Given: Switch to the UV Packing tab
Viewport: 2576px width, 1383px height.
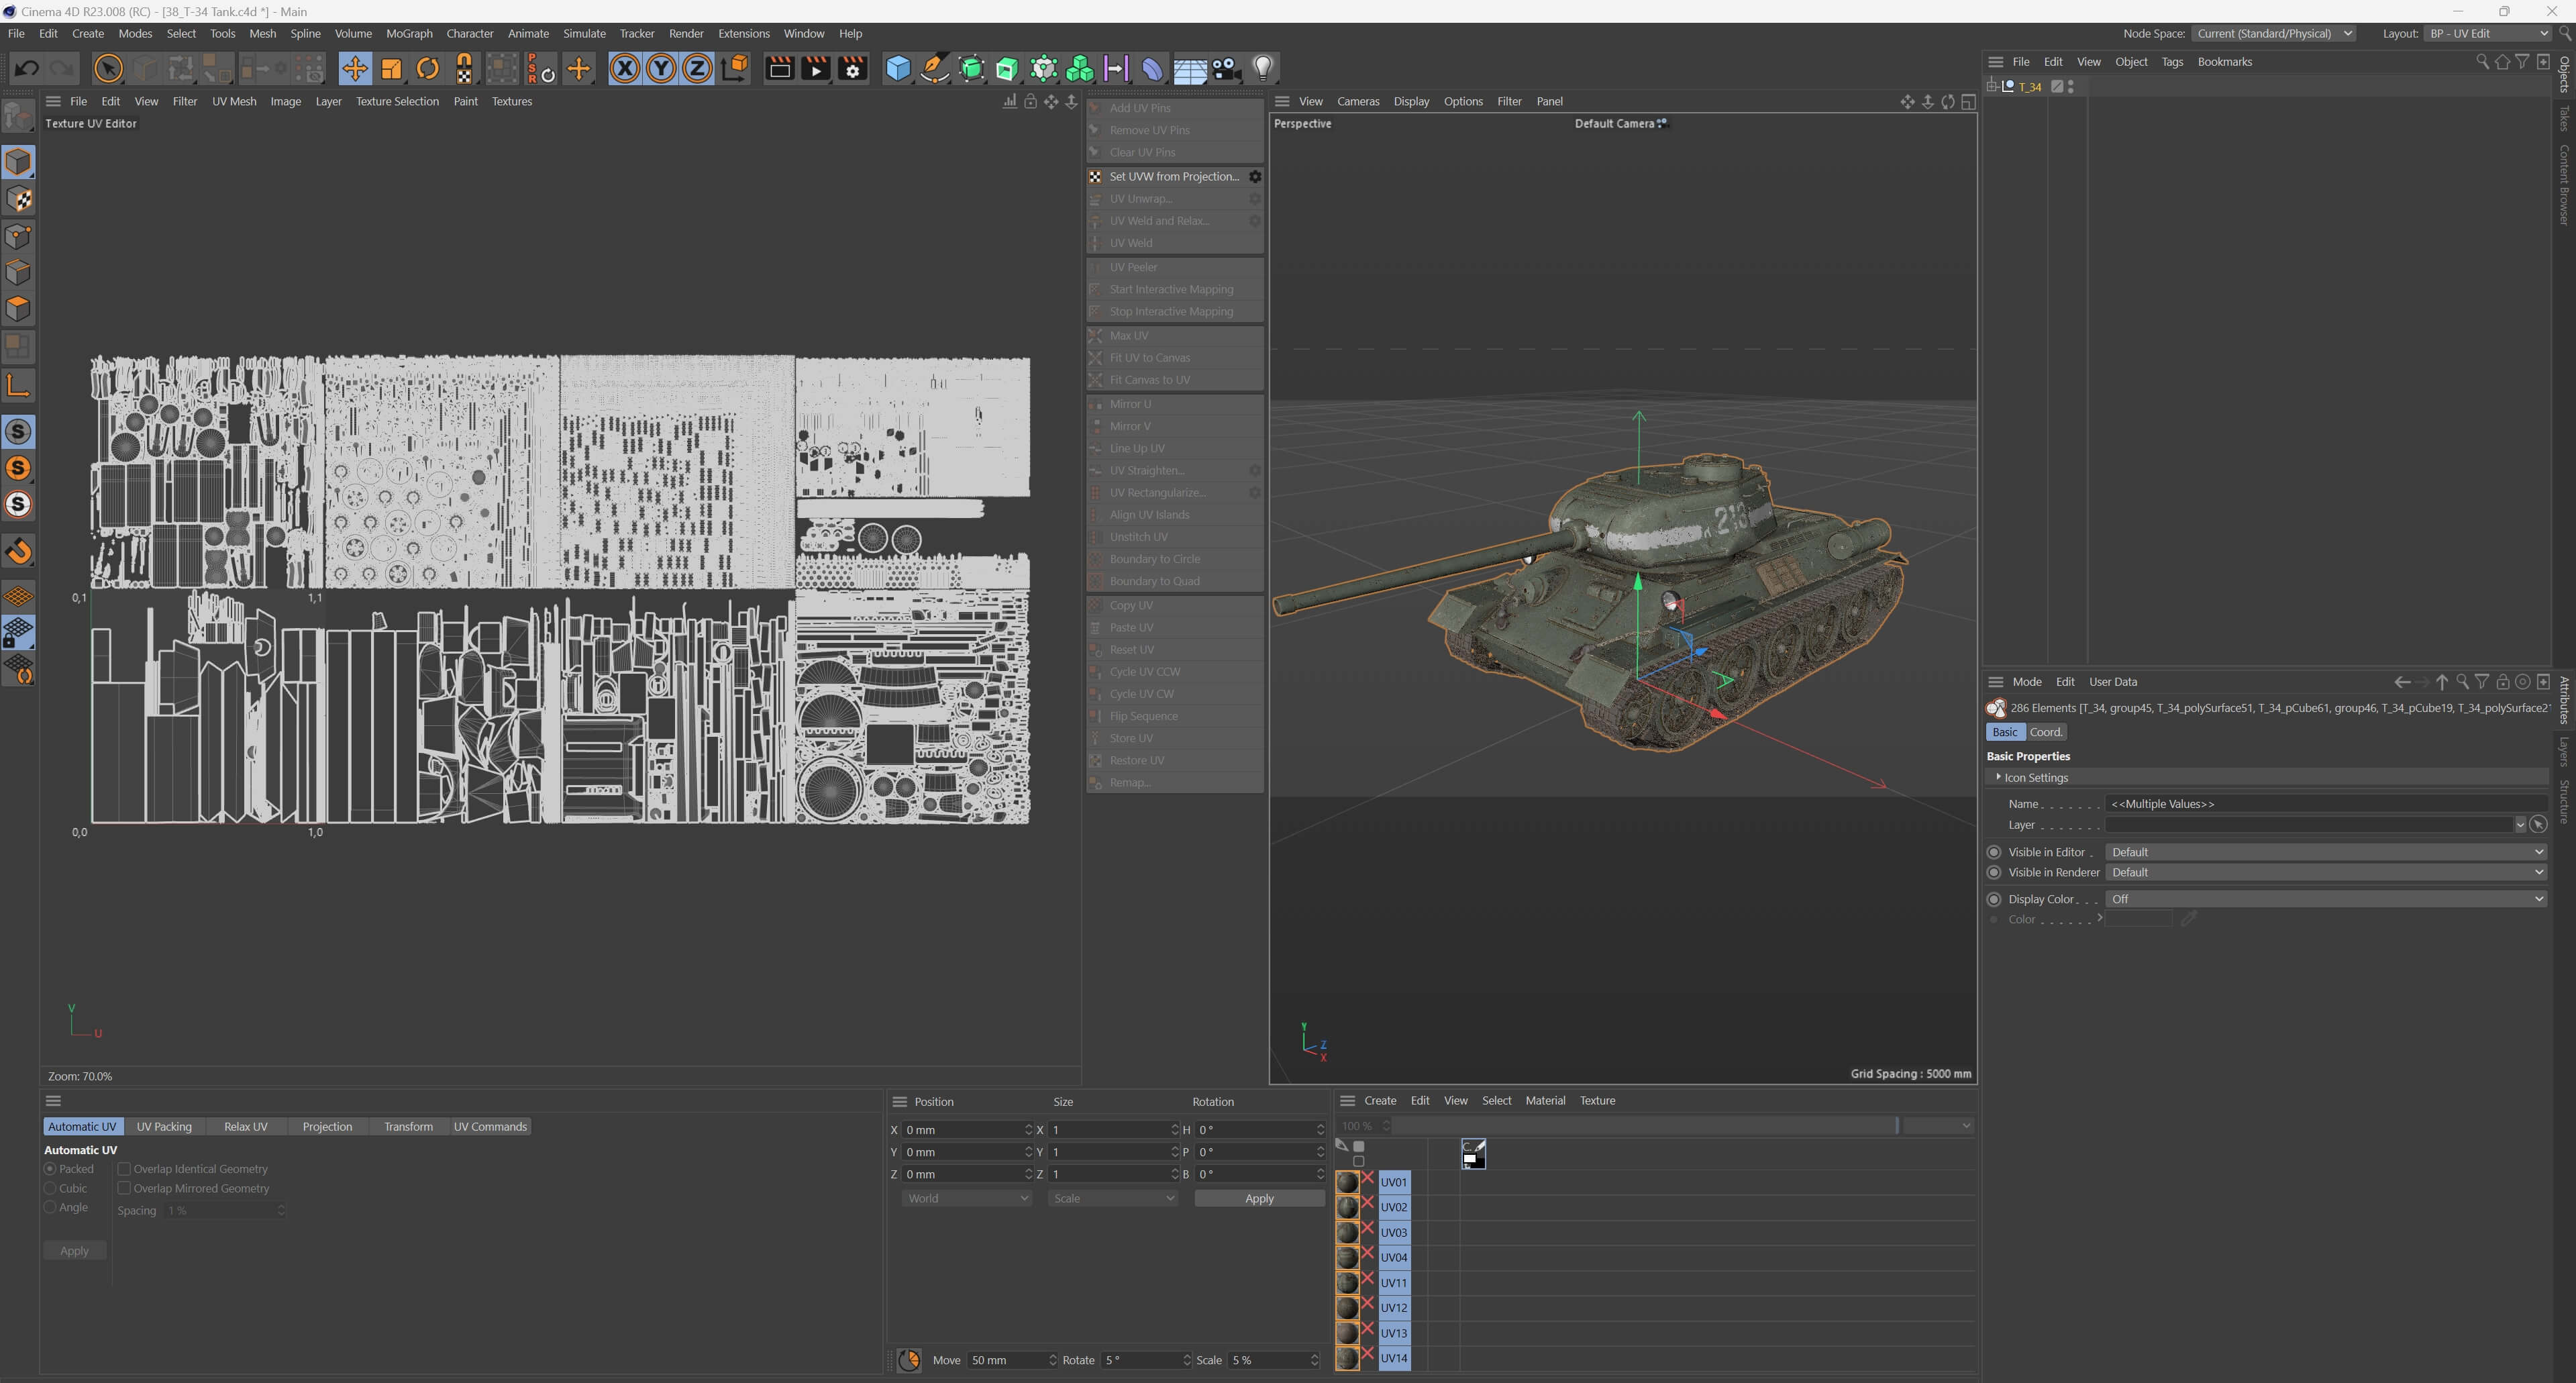Looking at the screenshot, I should tap(164, 1126).
